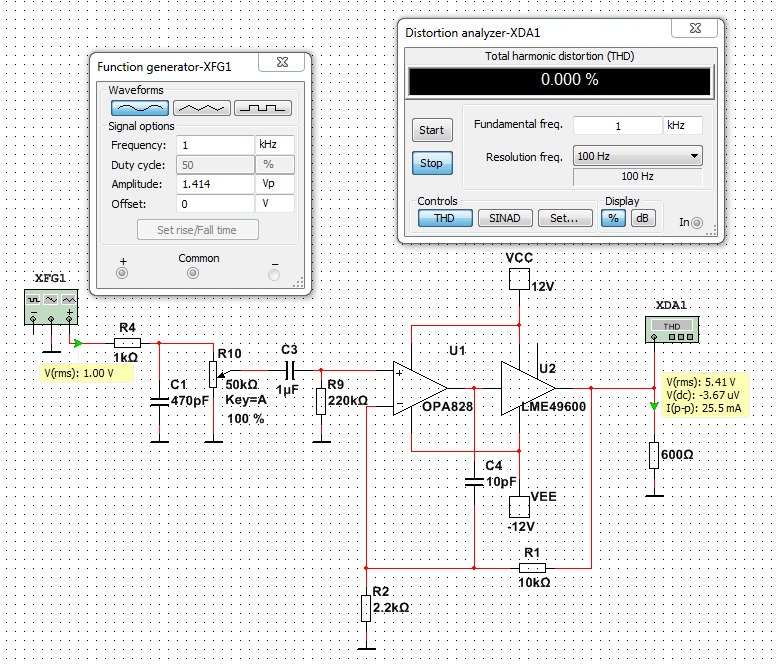778x667 pixels.
Task: Toggle the SINAD control mode
Action: (505, 218)
